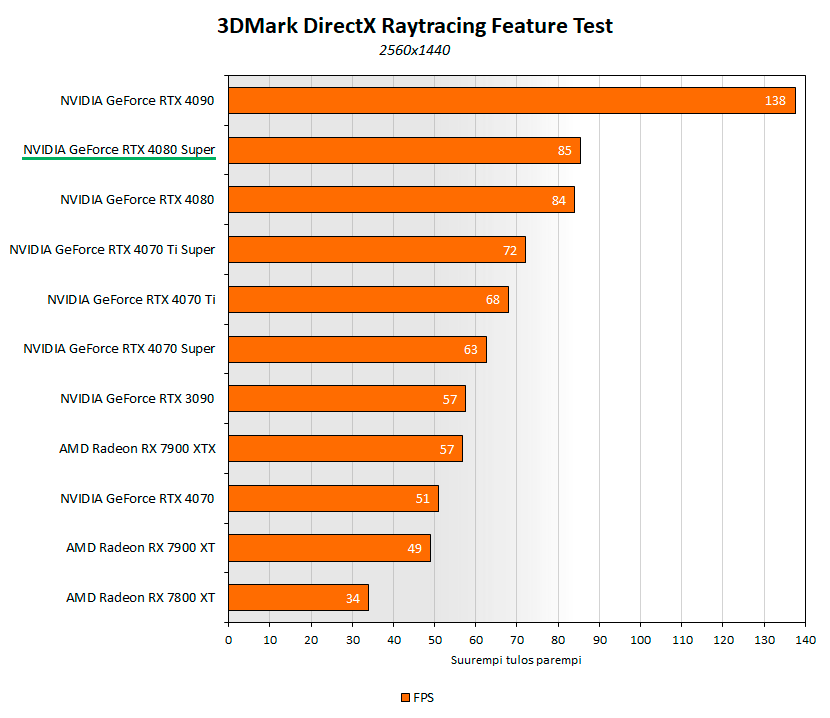830x718 pixels.
Task: Click the orange bar for RTX 4090
Action: click(x=512, y=101)
